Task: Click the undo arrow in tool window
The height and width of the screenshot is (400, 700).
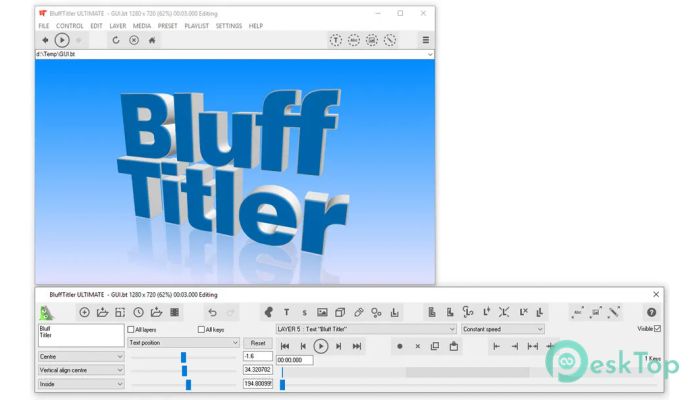Action: tap(212, 312)
